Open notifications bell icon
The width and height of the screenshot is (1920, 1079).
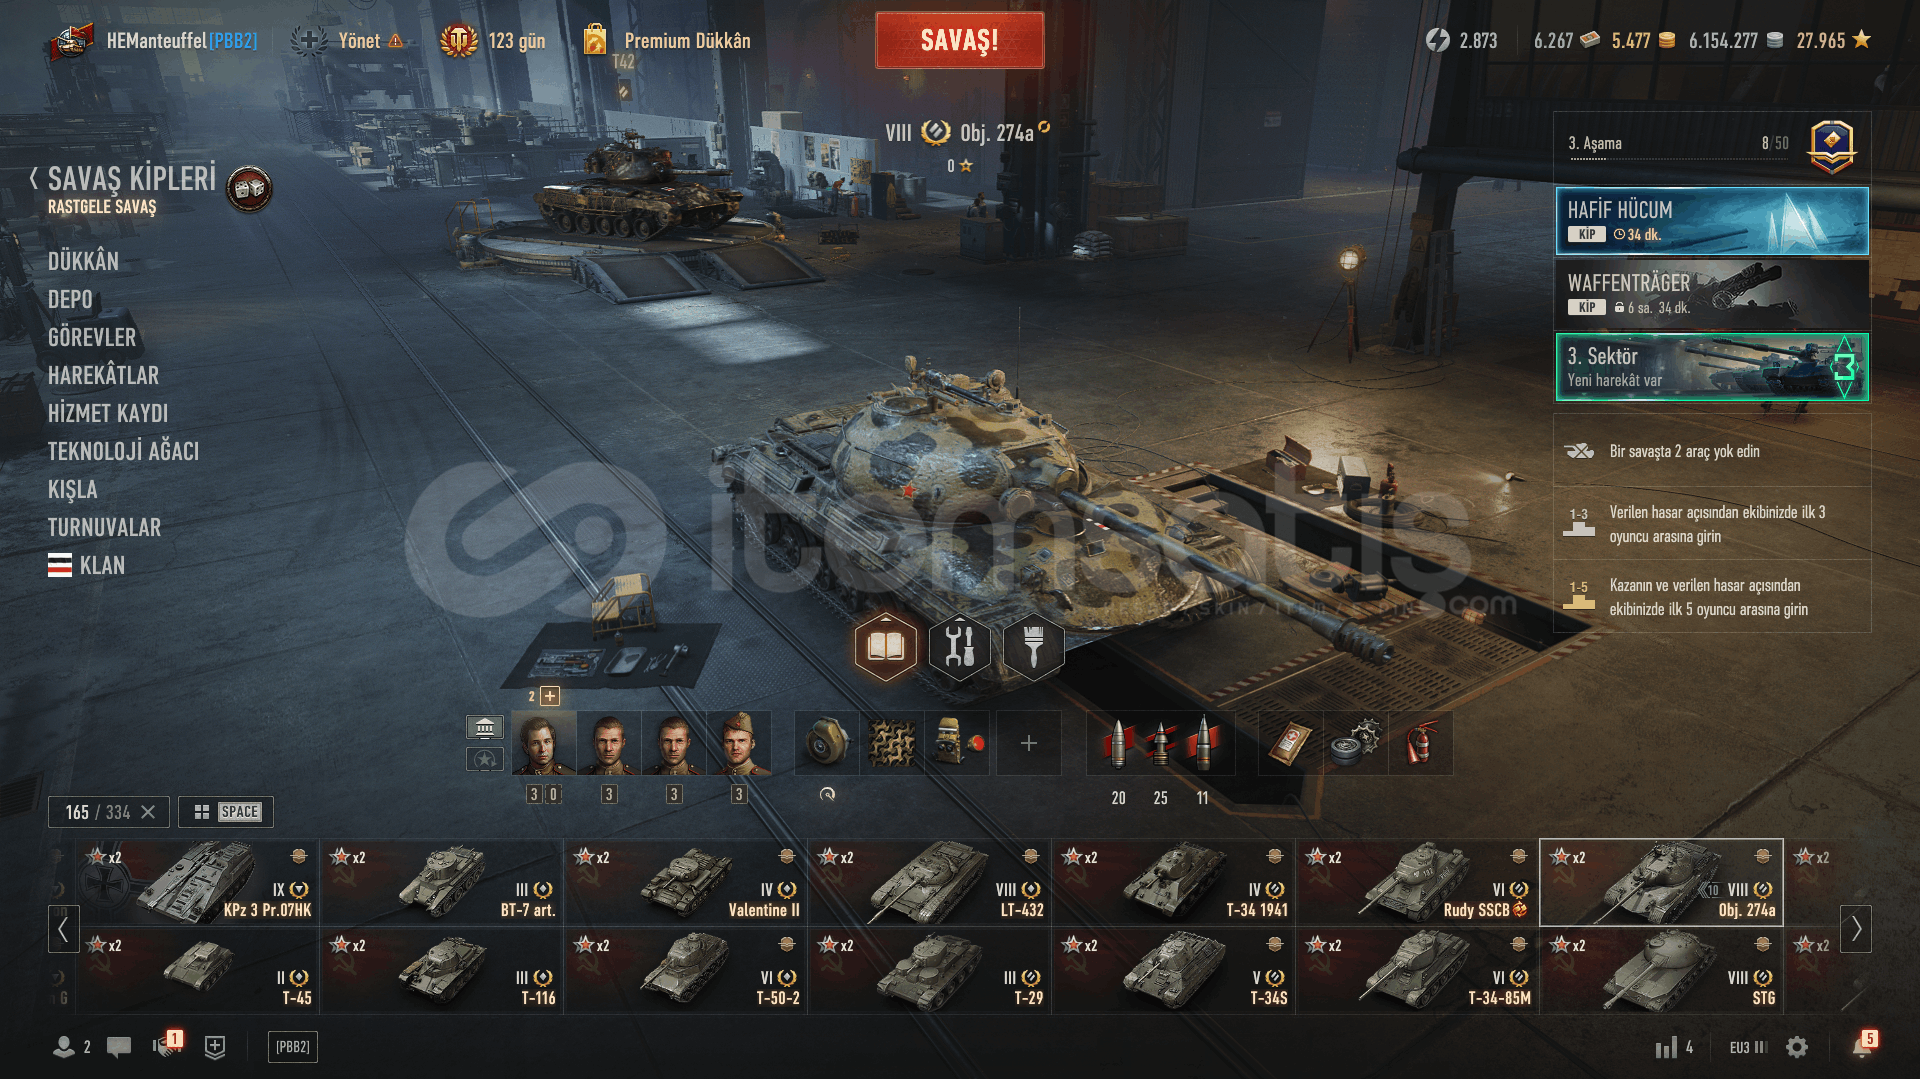point(1862,1046)
